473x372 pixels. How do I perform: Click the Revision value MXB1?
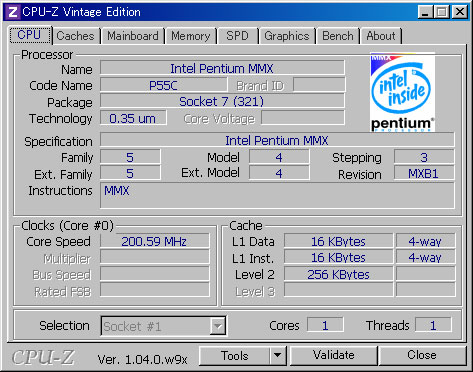click(424, 173)
